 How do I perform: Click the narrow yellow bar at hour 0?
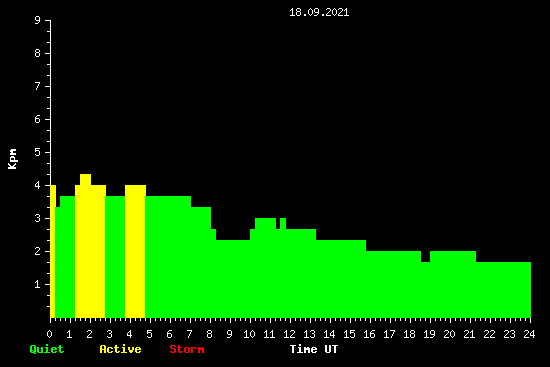pyautogui.click(x=53, y=251)
